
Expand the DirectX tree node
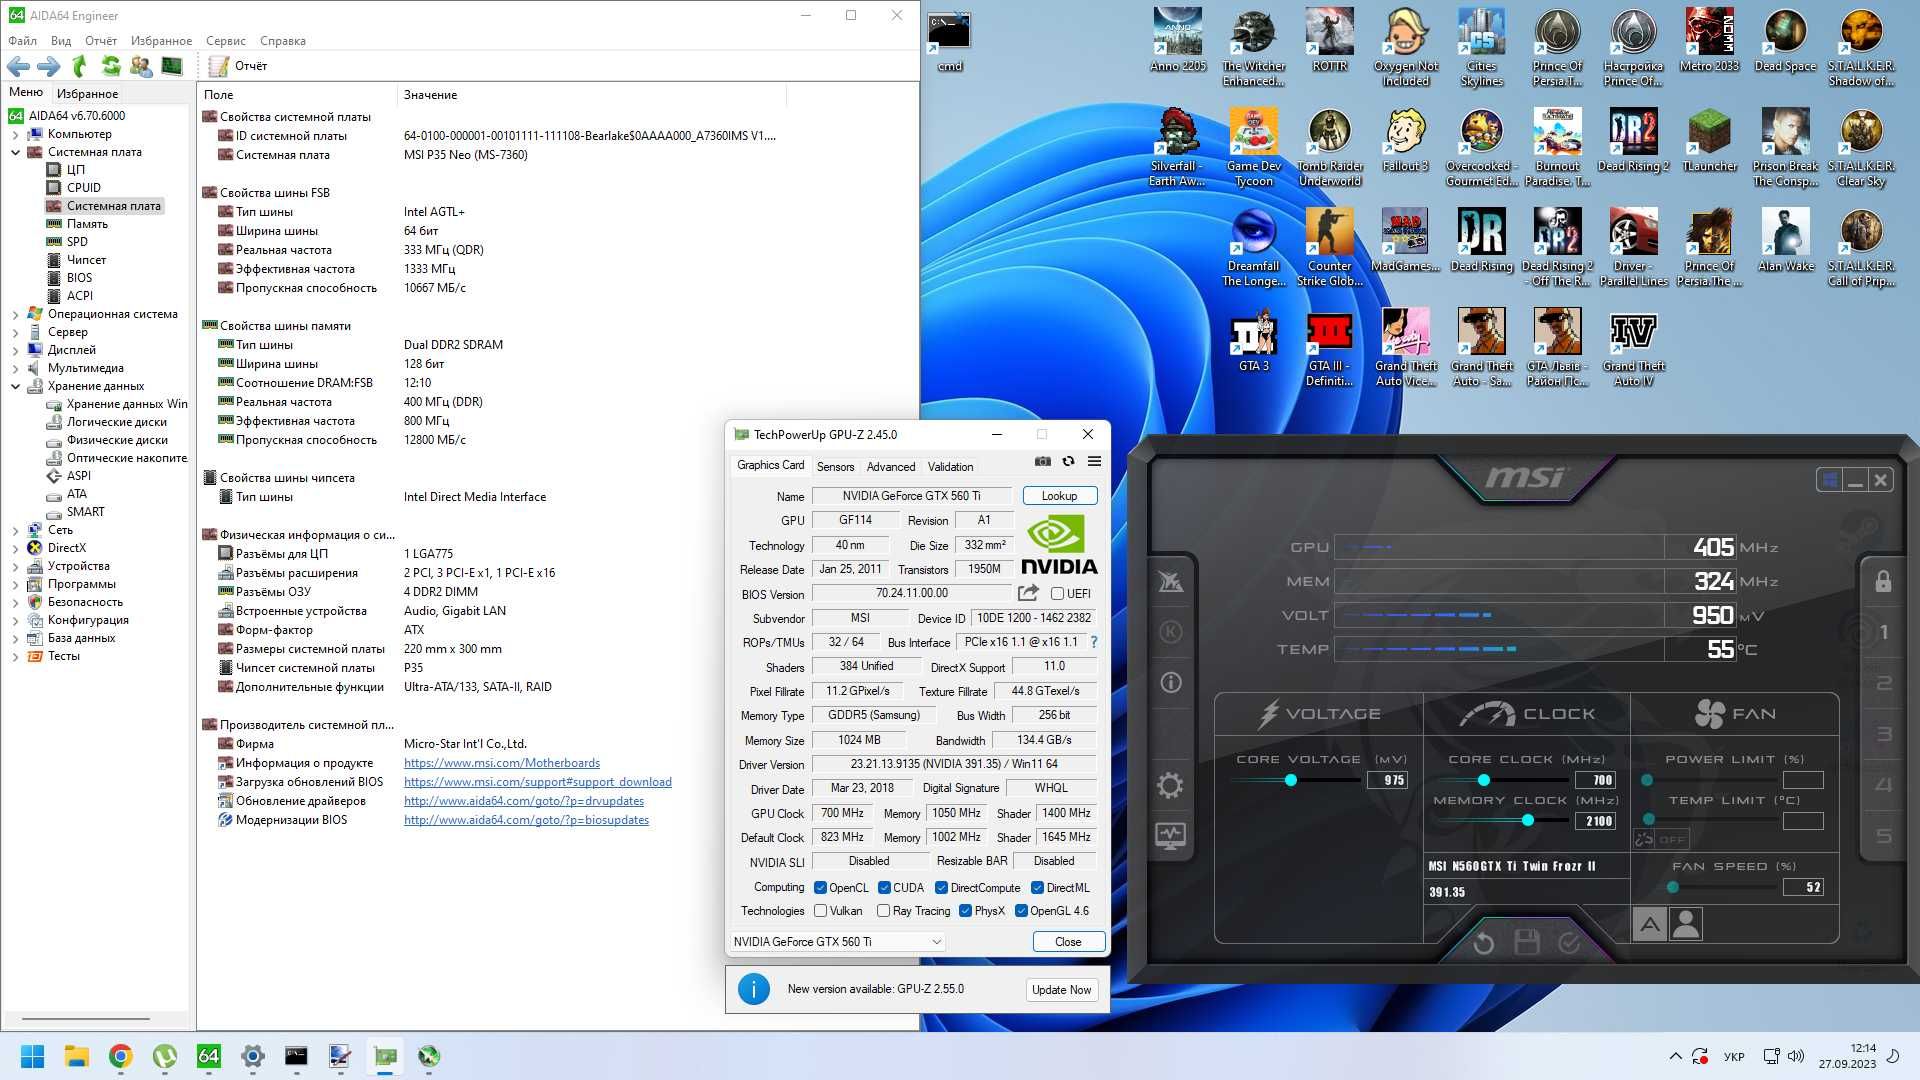[15, 548]
